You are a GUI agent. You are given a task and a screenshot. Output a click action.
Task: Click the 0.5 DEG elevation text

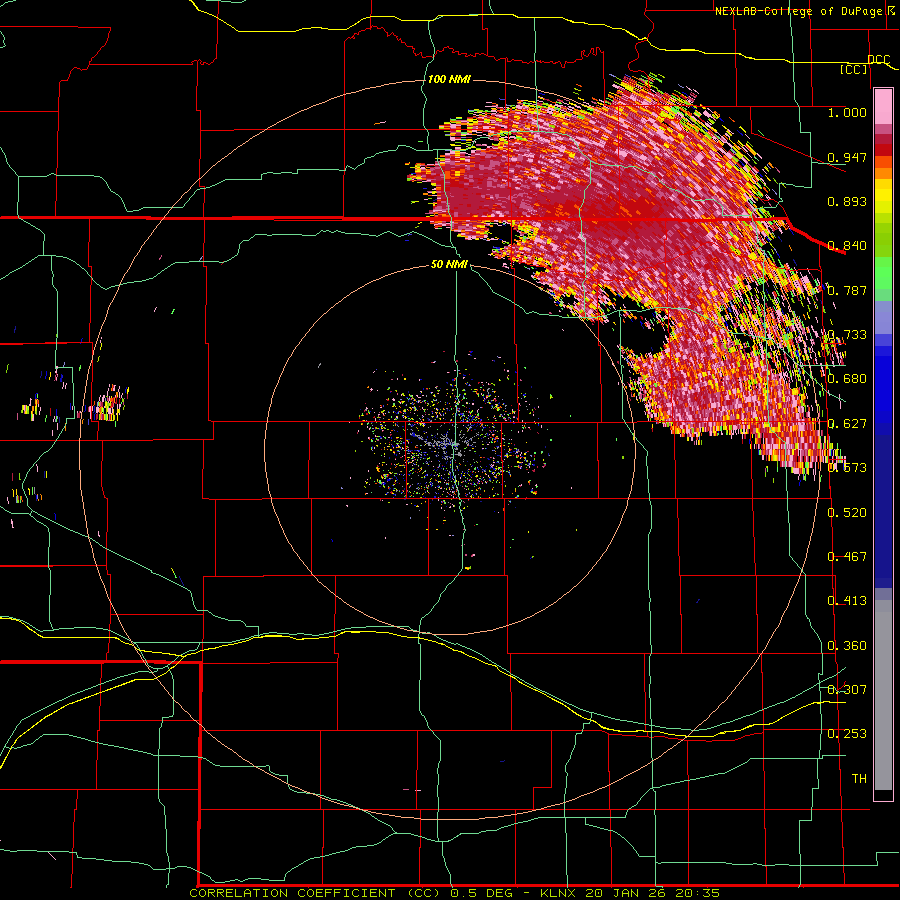click(x=482, y=893)
